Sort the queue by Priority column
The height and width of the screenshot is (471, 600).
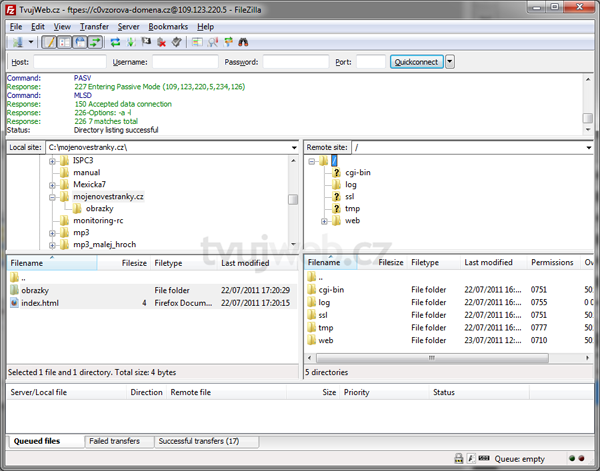click(384, 393)
